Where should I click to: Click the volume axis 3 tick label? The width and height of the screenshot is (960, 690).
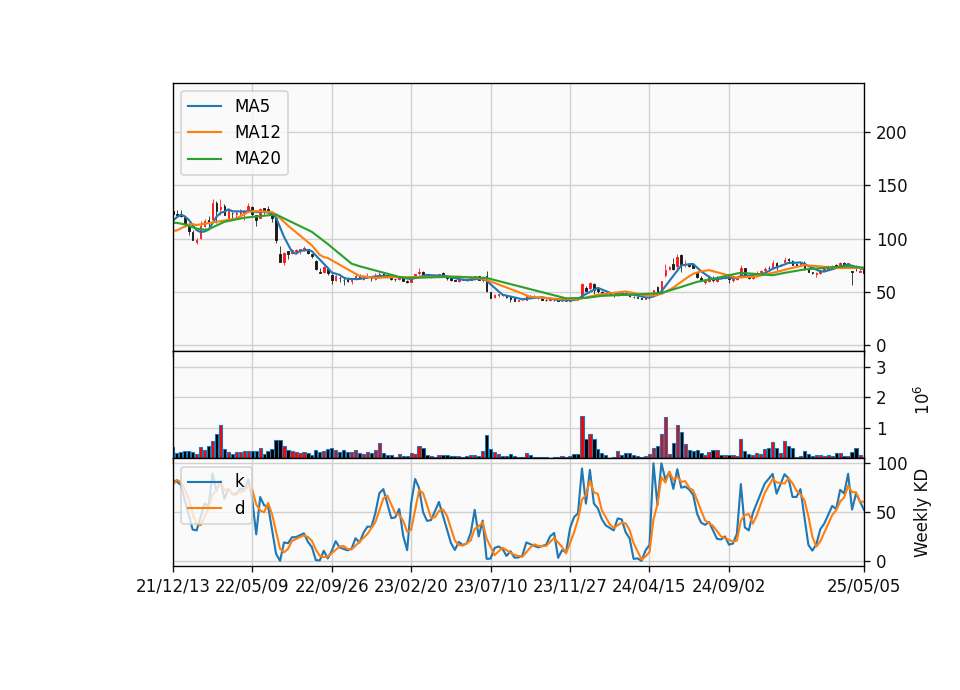(x=881, y=368)
